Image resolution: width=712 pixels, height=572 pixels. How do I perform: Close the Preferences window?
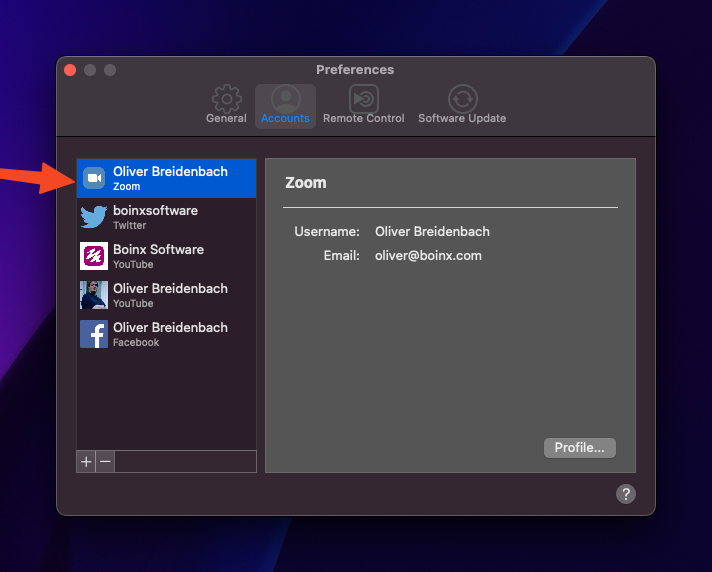70,70
